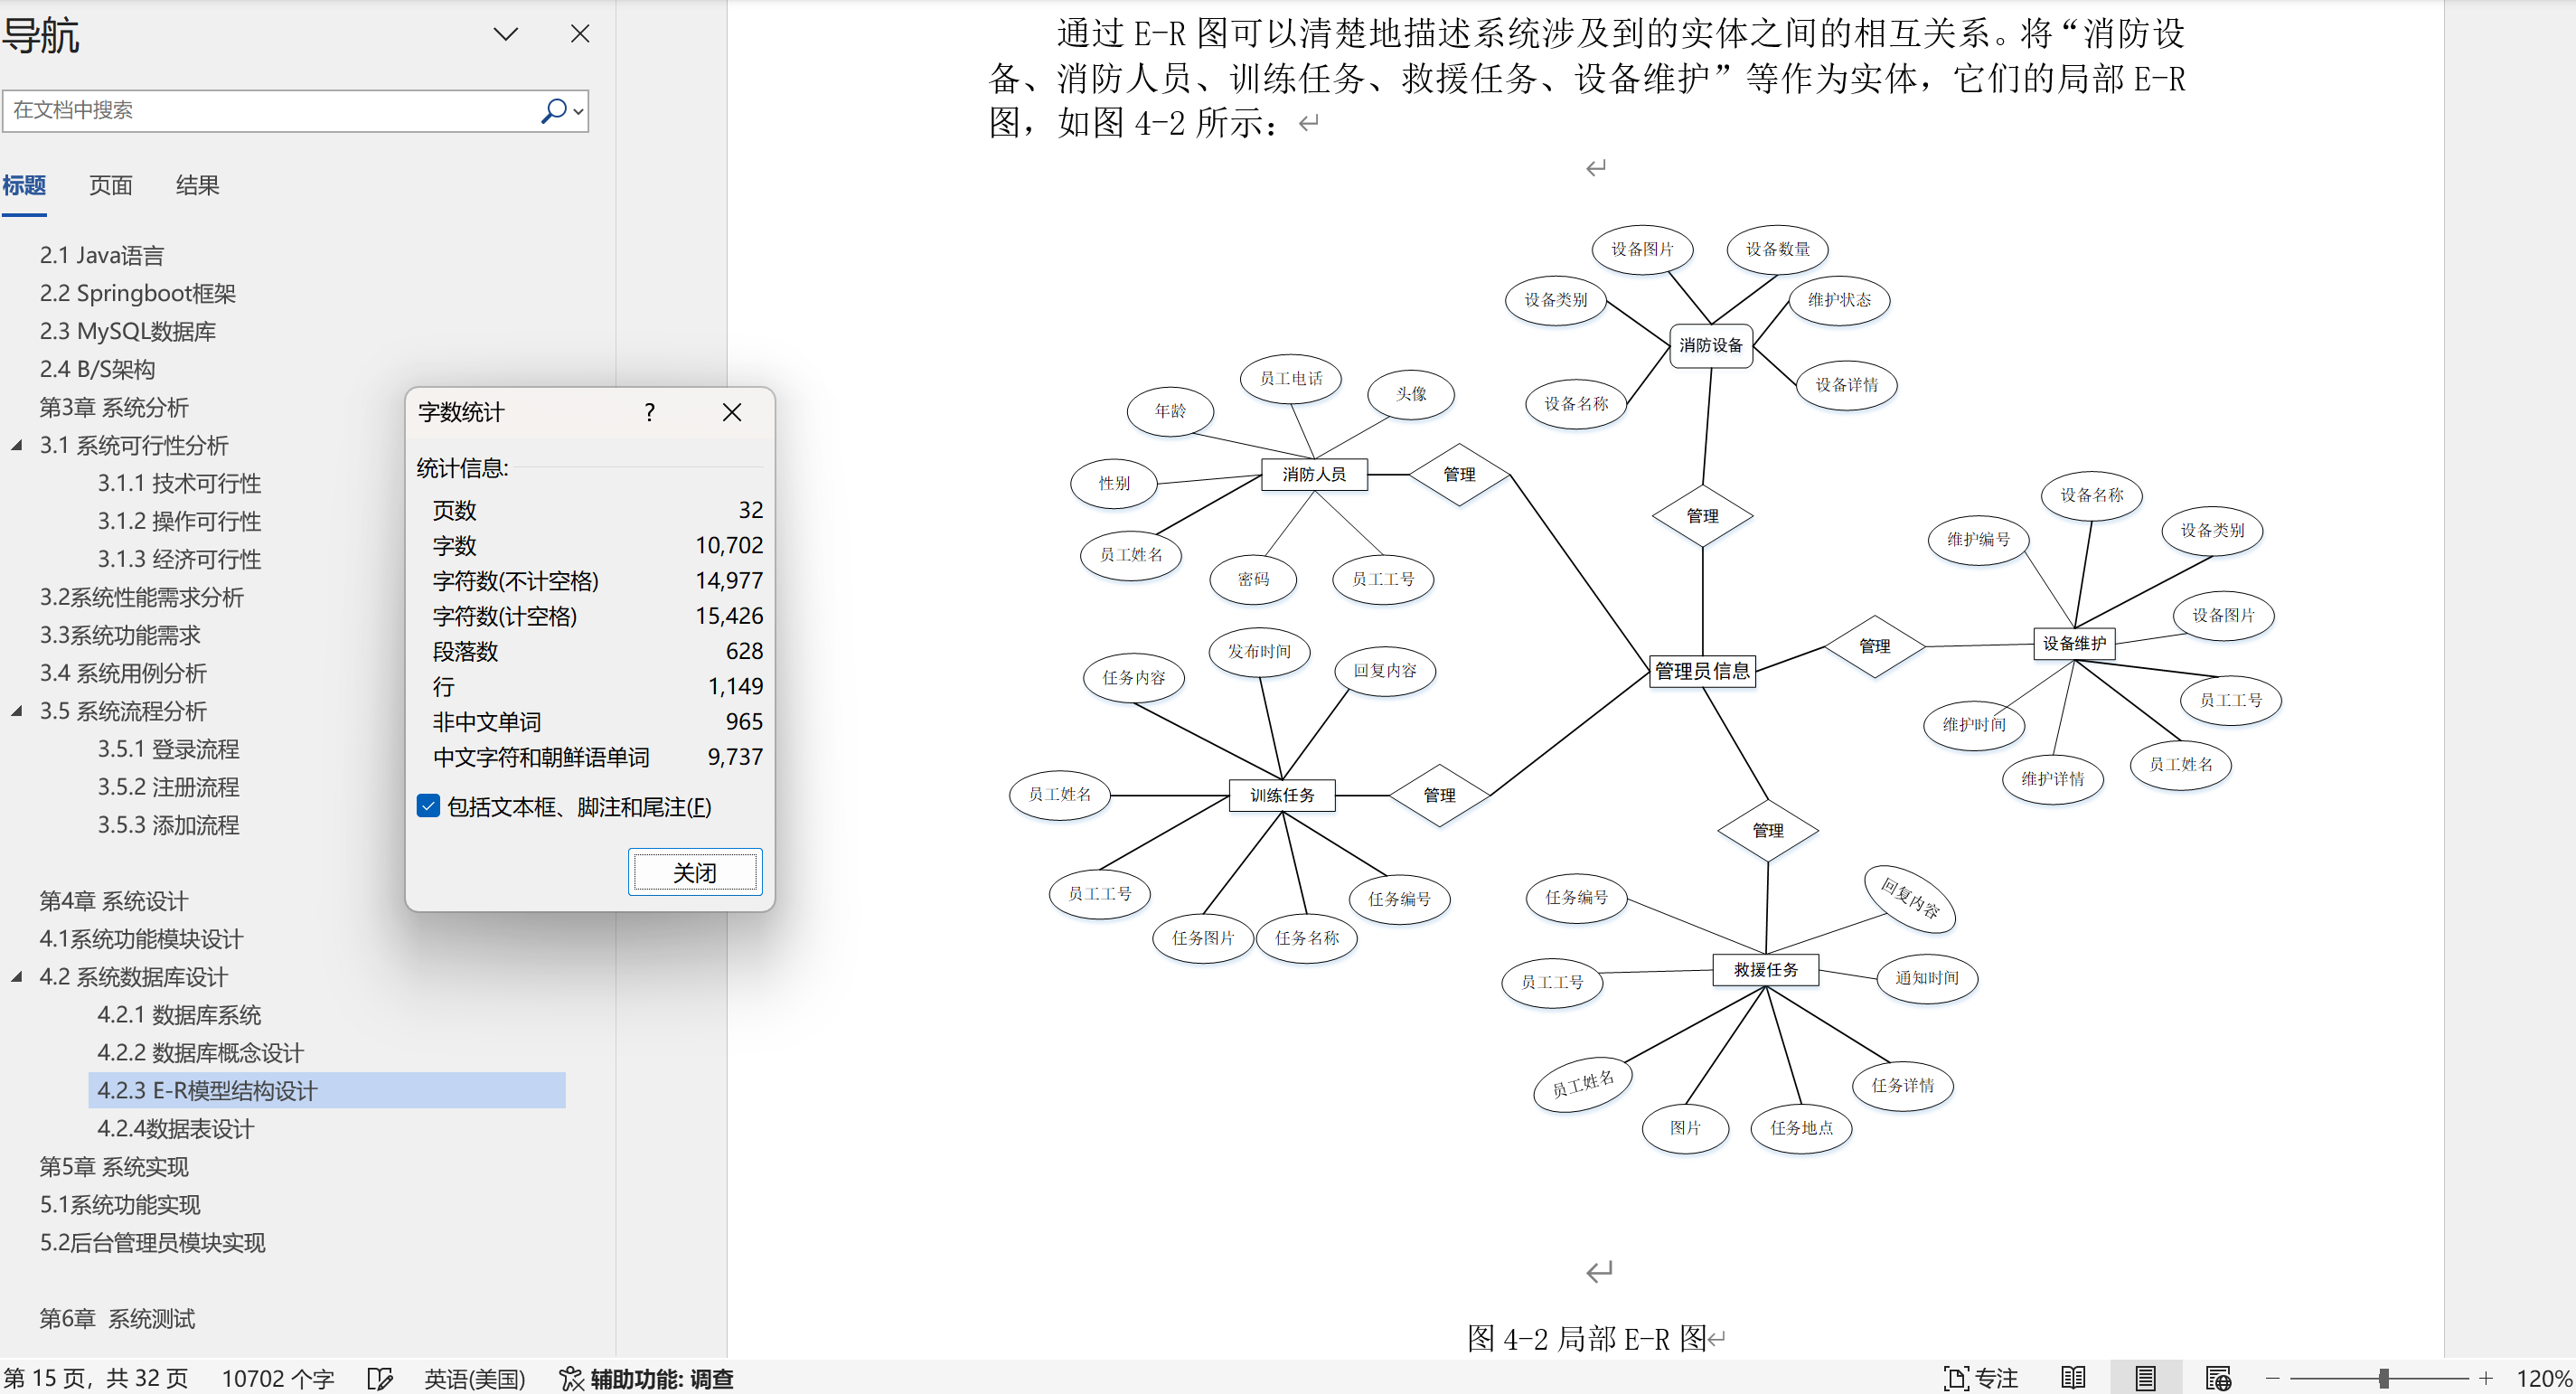This screenshot has width=2576, height=1394.
Task: Go to heading 2.3 MySQL数据库
Action: point(127,331)
